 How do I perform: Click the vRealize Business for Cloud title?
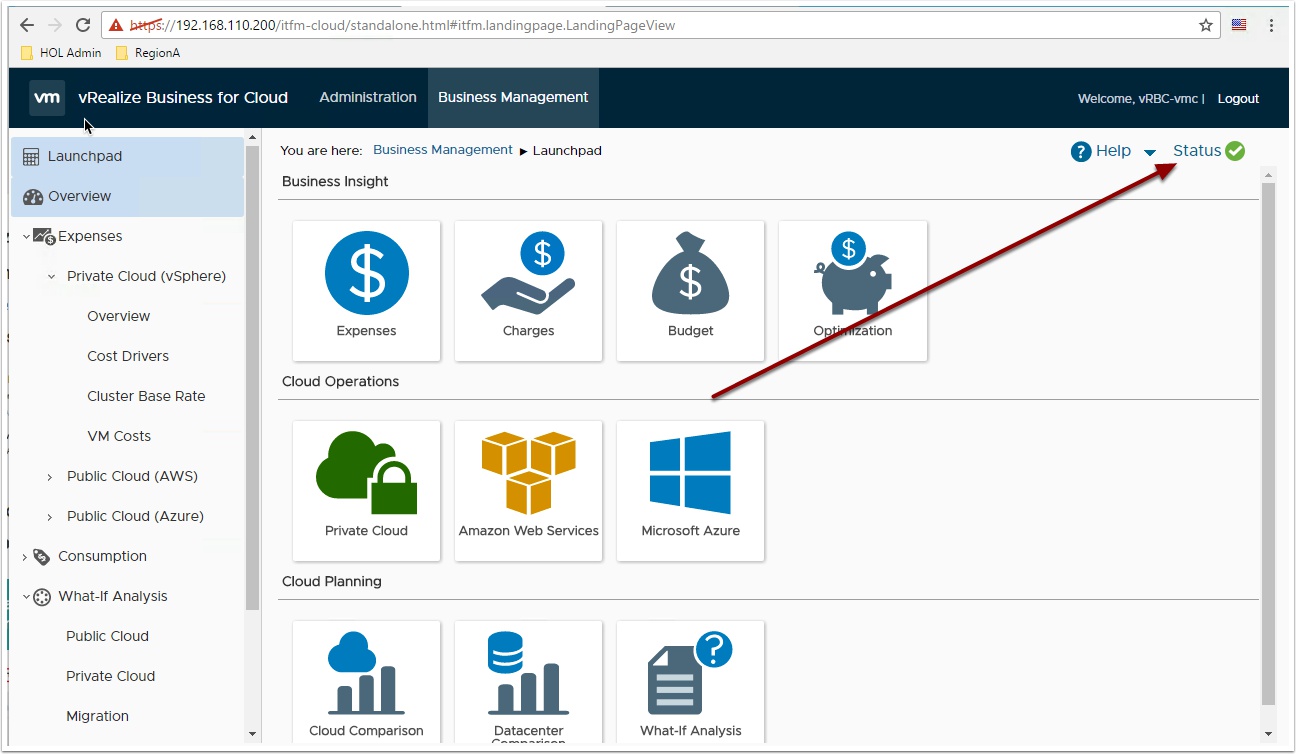click(x=183, y=97)
